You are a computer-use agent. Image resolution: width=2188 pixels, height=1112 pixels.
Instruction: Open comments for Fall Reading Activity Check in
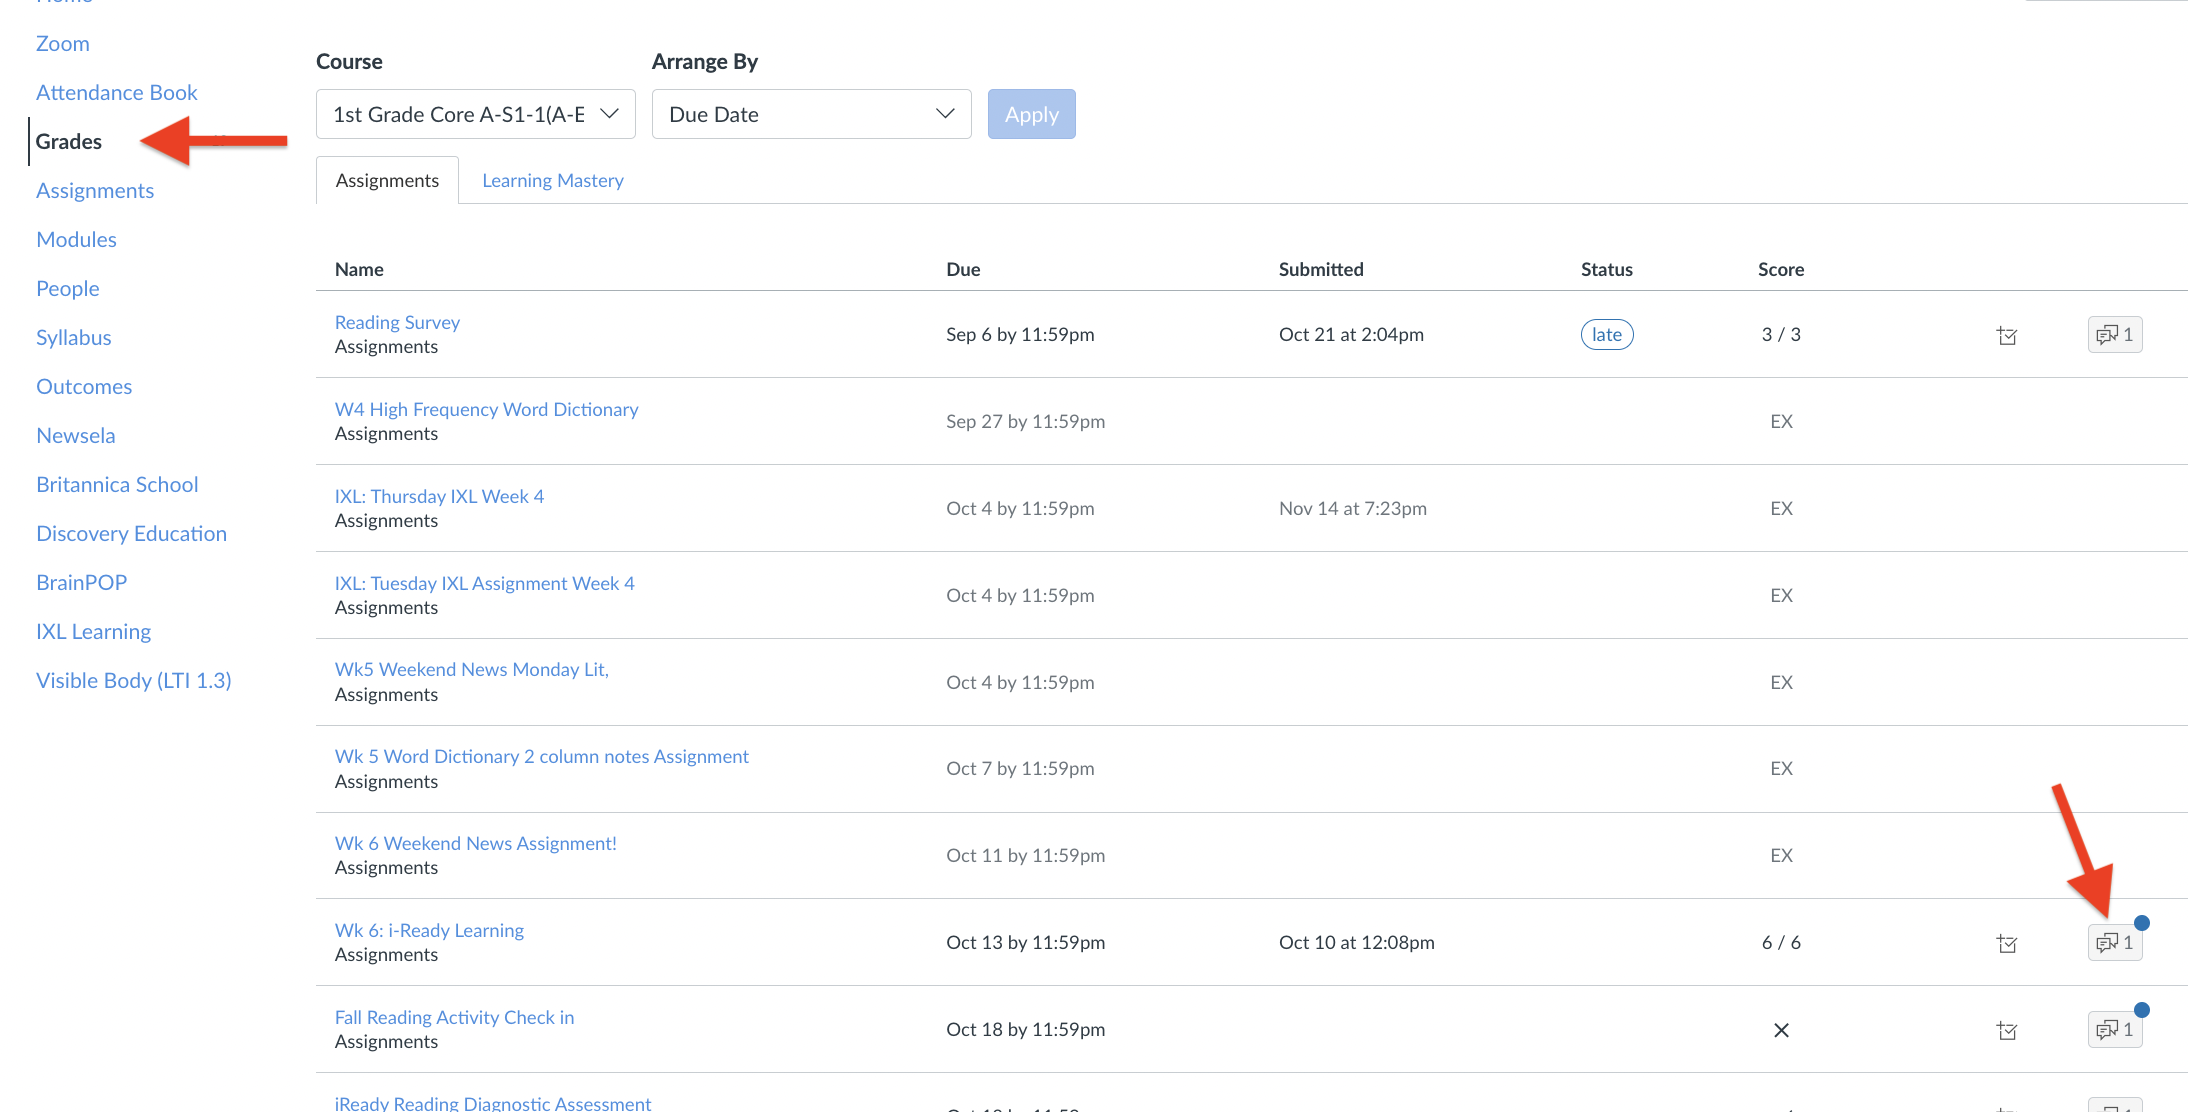[x=2114, y=1030]
